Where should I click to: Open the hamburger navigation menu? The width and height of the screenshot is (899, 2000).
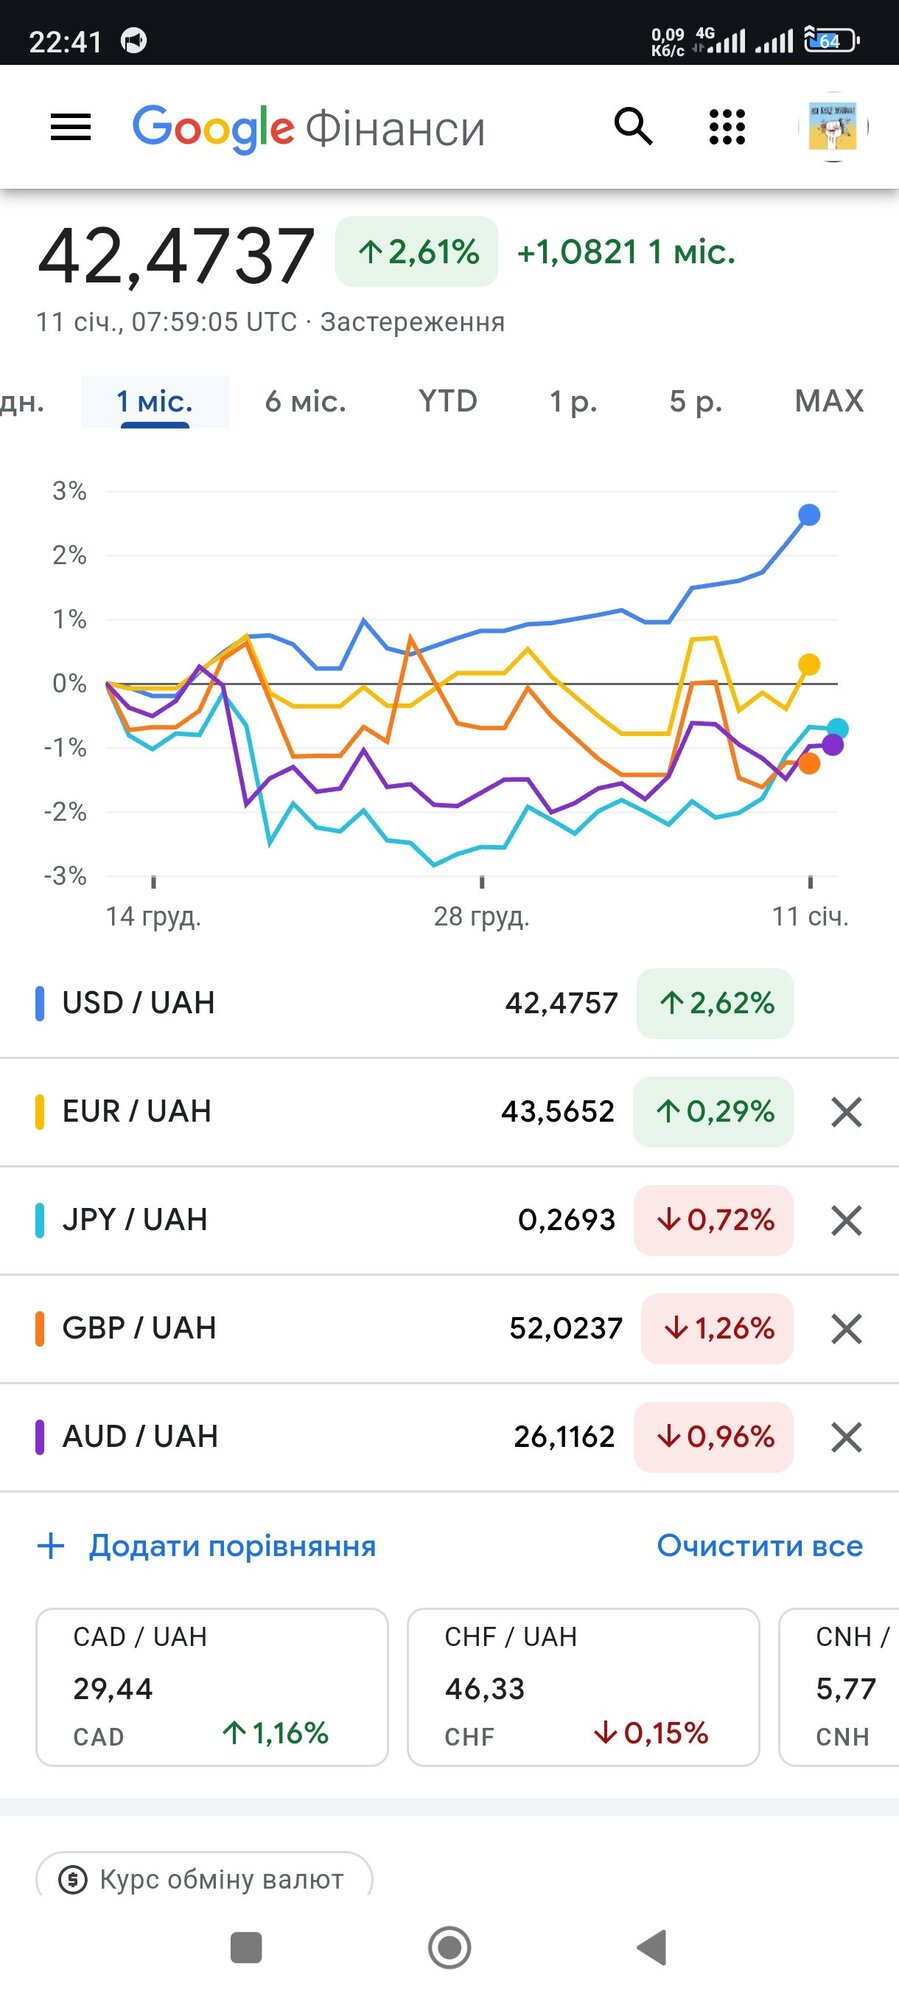click(x=70, y=127)
